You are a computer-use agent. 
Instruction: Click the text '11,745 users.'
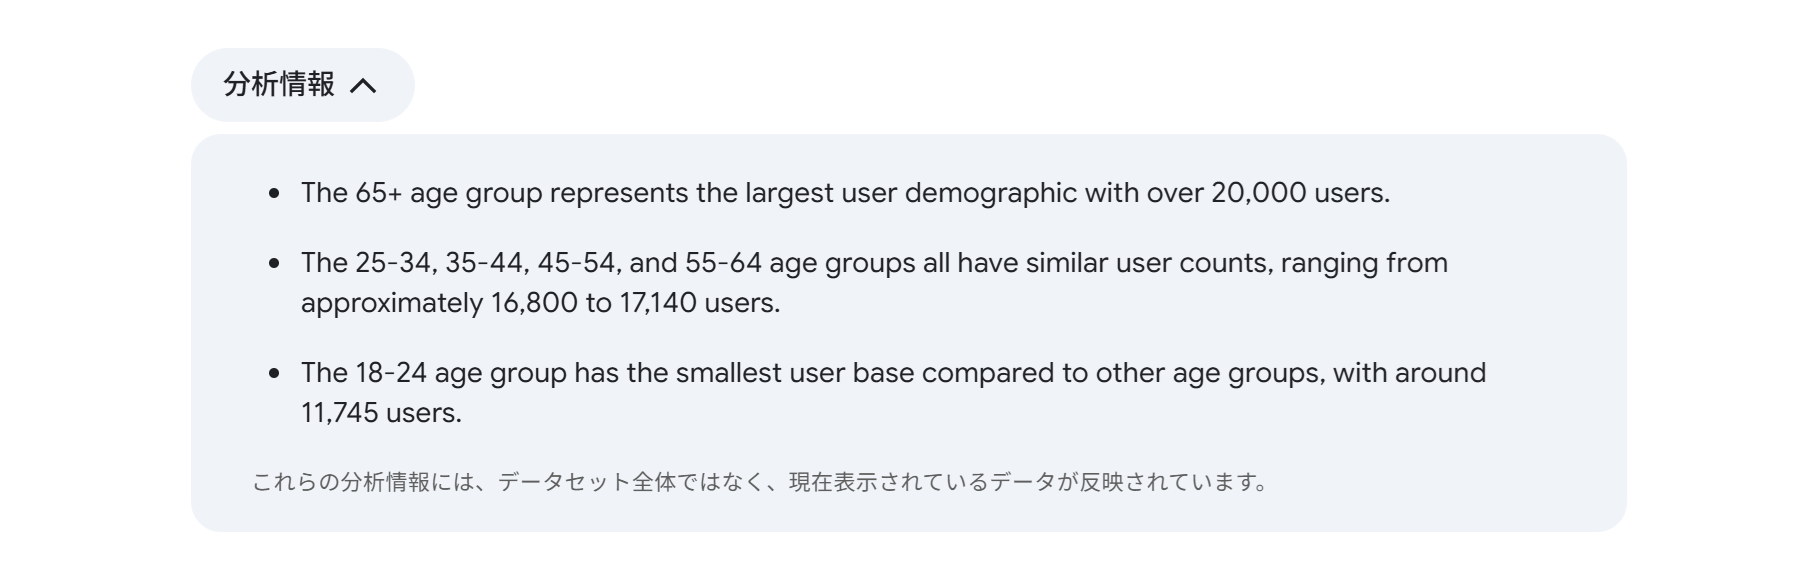[x=381, y=413]
